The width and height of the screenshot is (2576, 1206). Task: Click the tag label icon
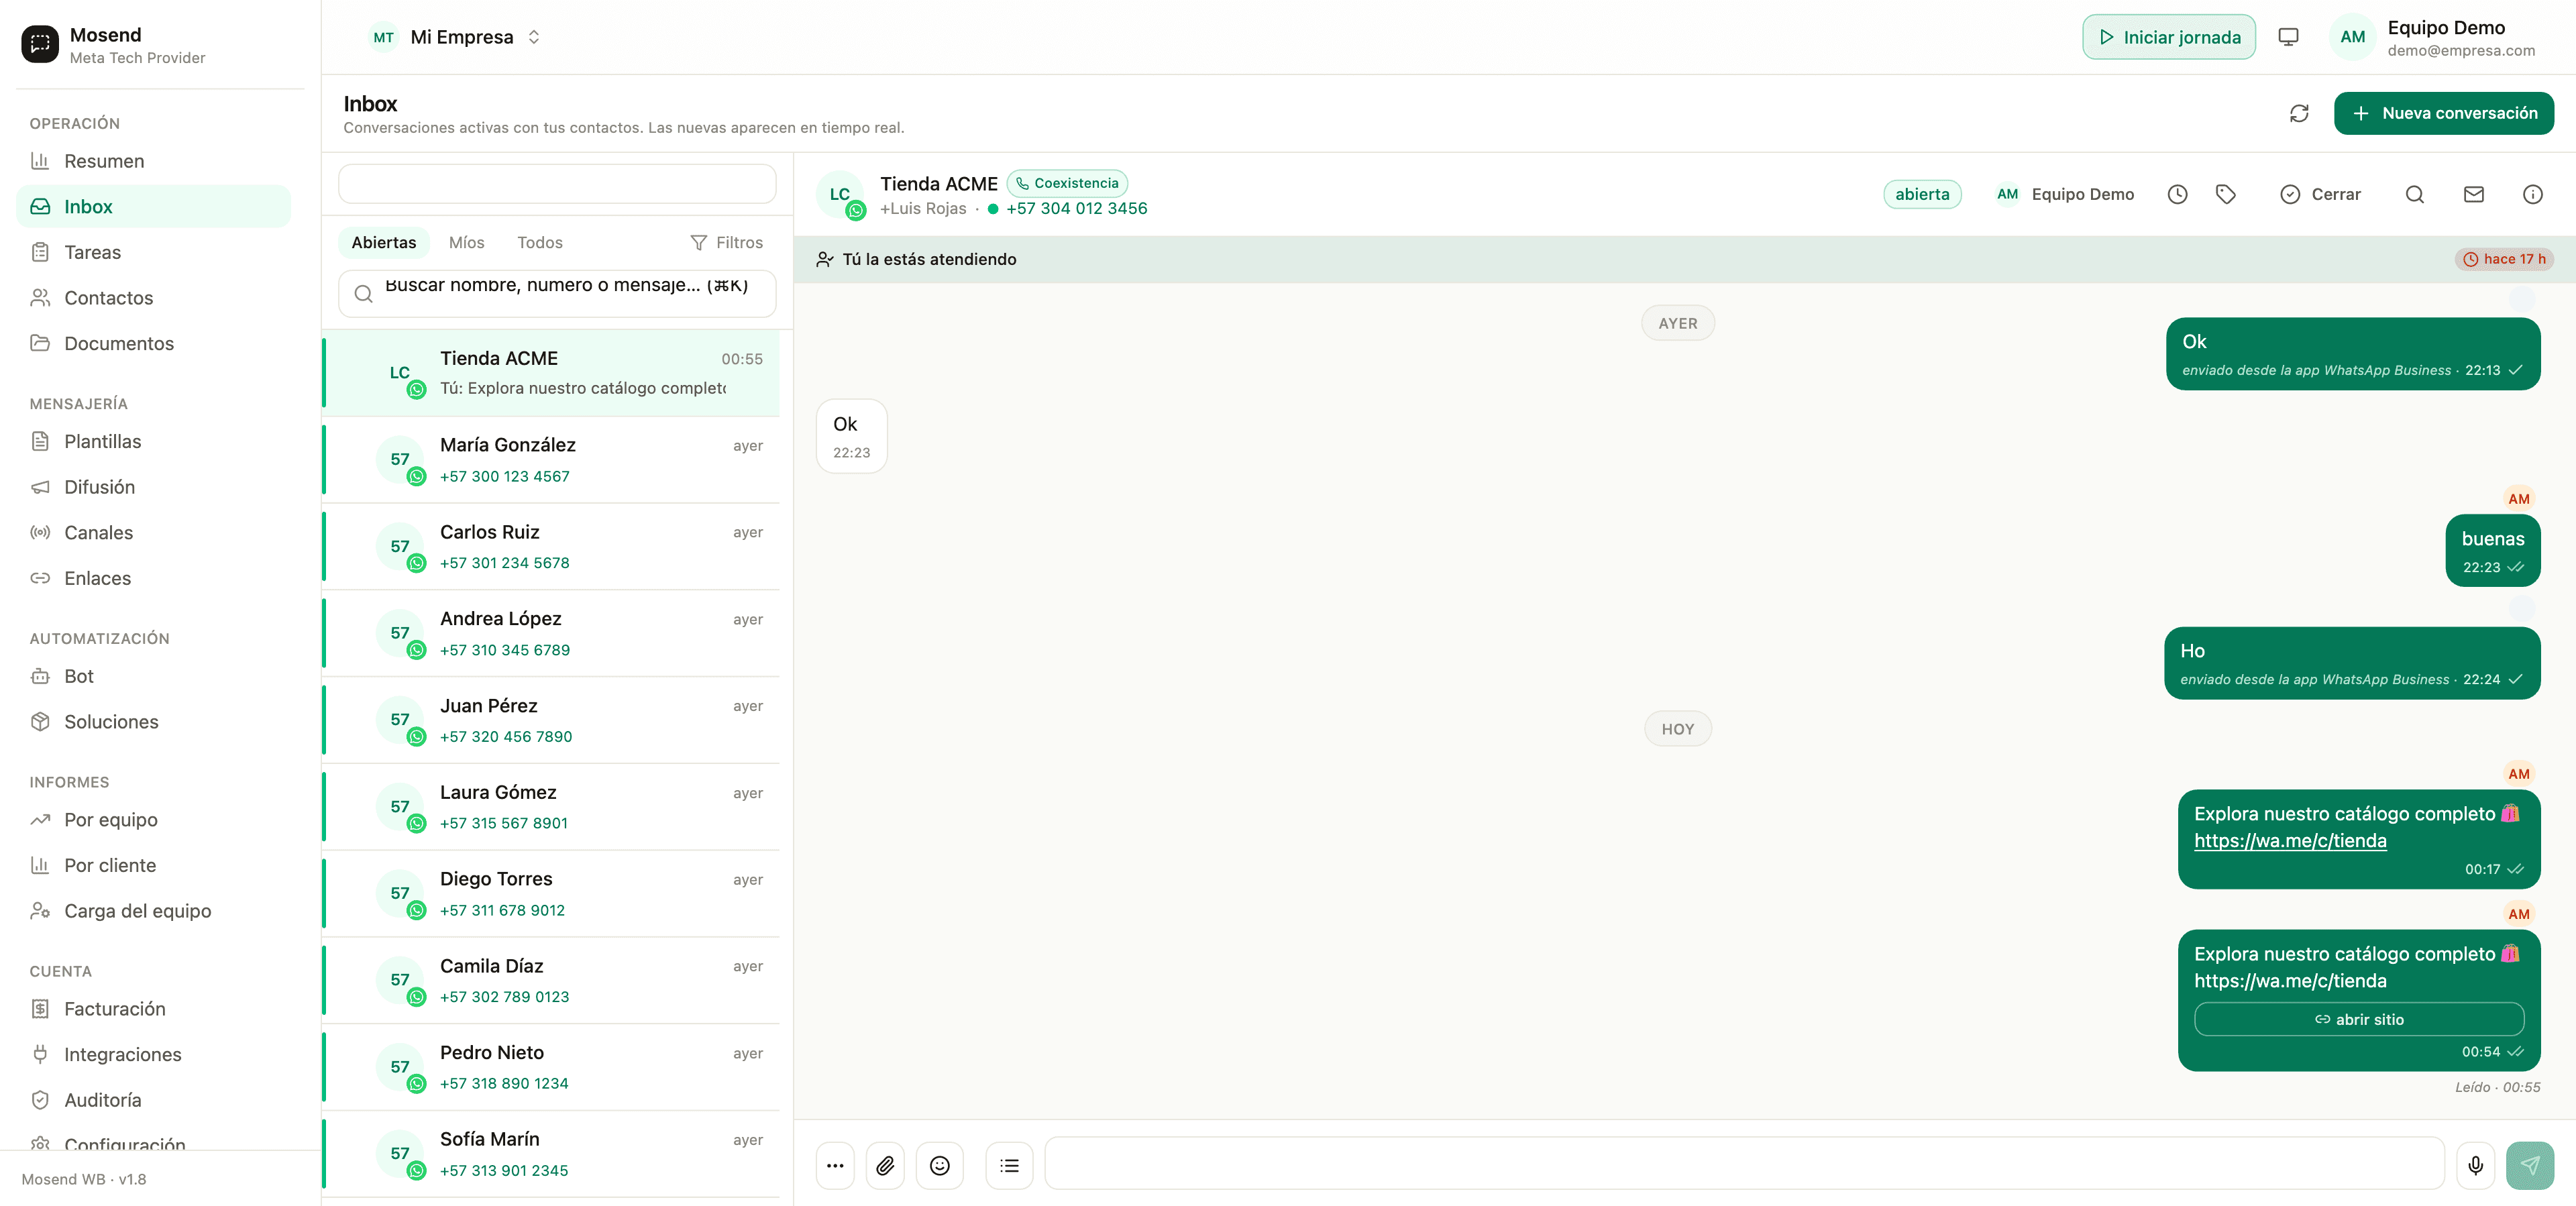(x=2225, y=194)
